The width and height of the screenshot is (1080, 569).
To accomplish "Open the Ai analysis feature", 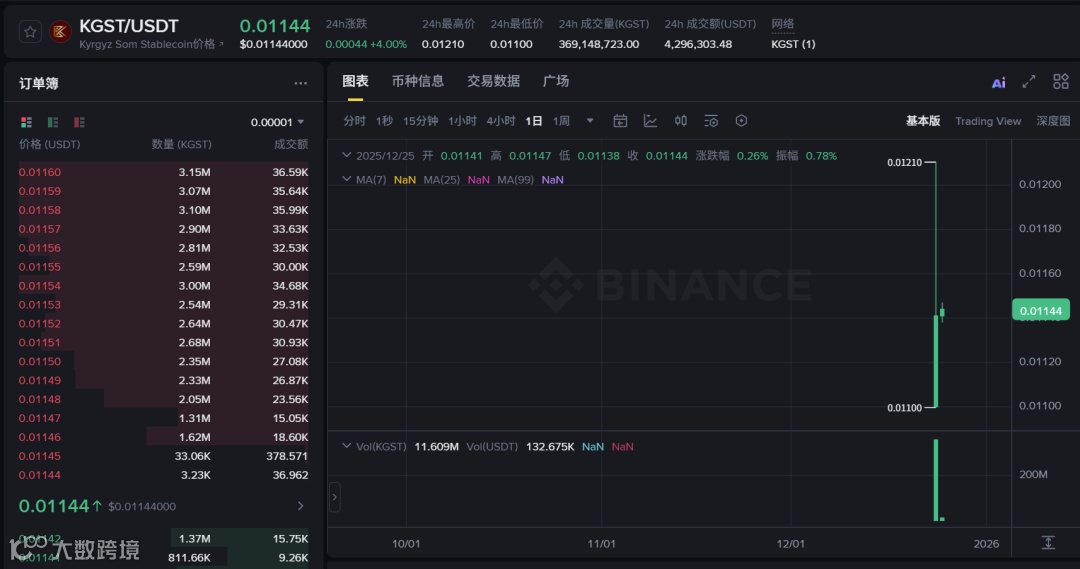I will pyautogui.click(x=998, y=83).
